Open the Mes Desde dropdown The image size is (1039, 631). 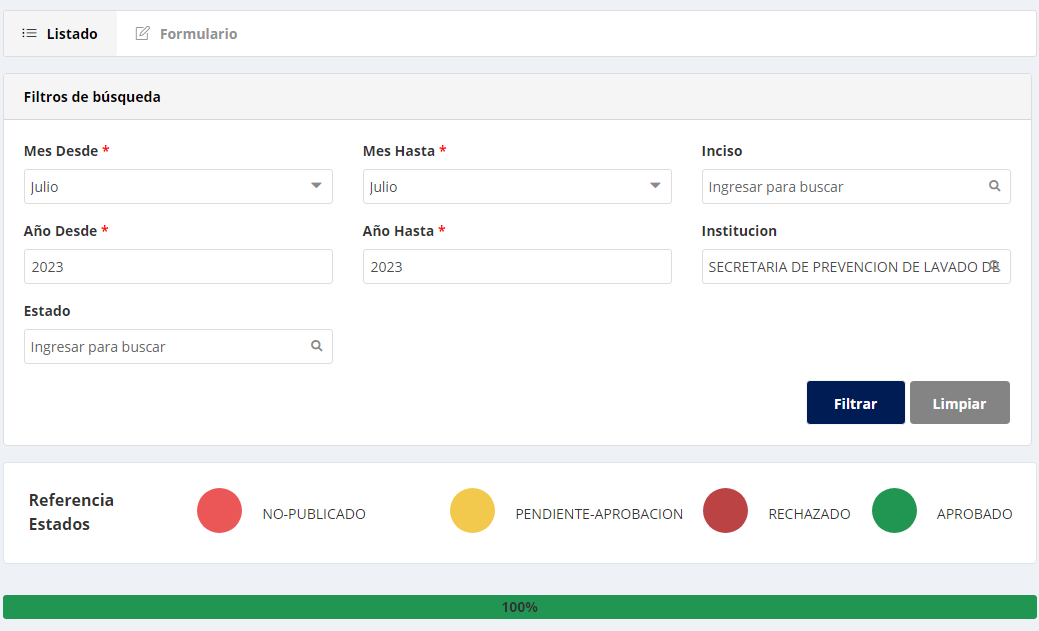(x=178, y=186)
